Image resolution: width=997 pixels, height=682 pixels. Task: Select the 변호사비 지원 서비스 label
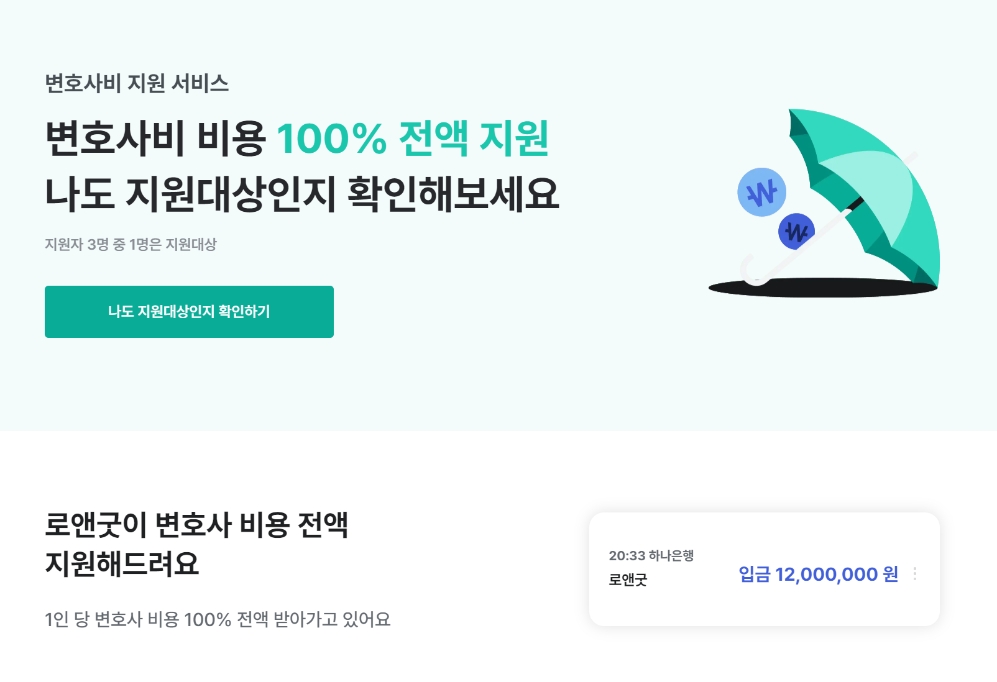[136, 84]
